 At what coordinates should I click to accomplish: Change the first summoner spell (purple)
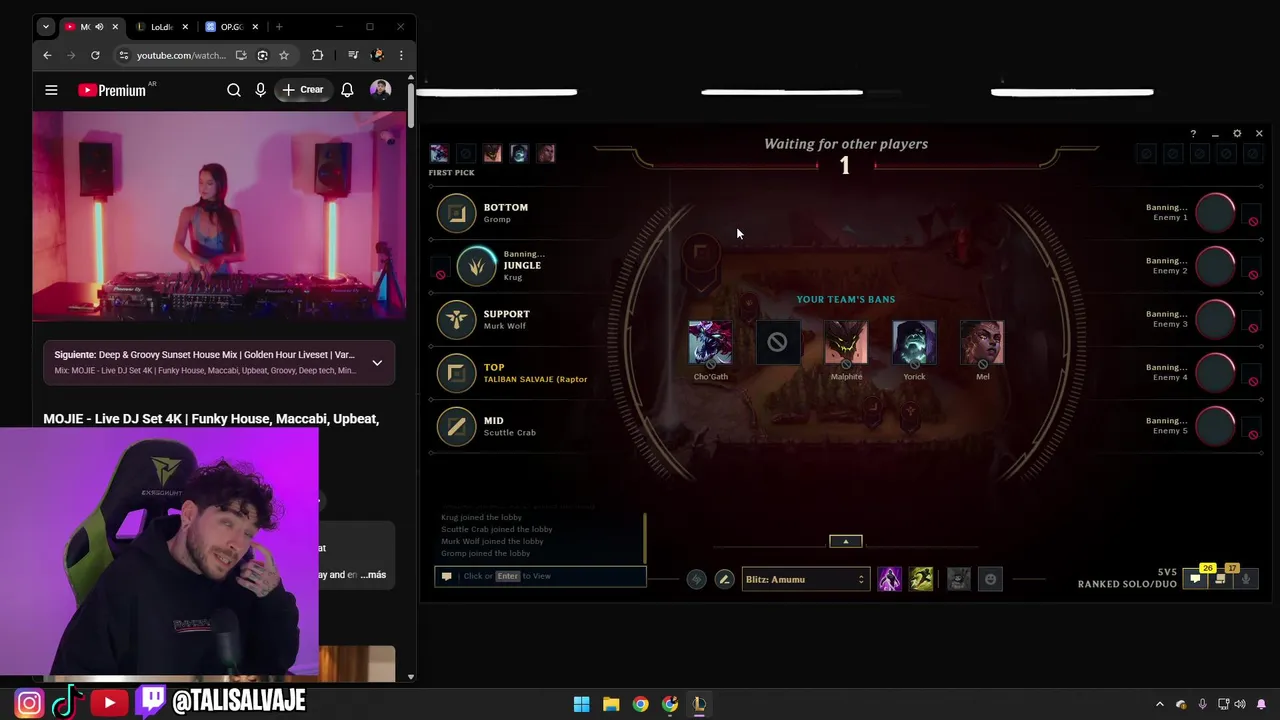tap(889, 579)
